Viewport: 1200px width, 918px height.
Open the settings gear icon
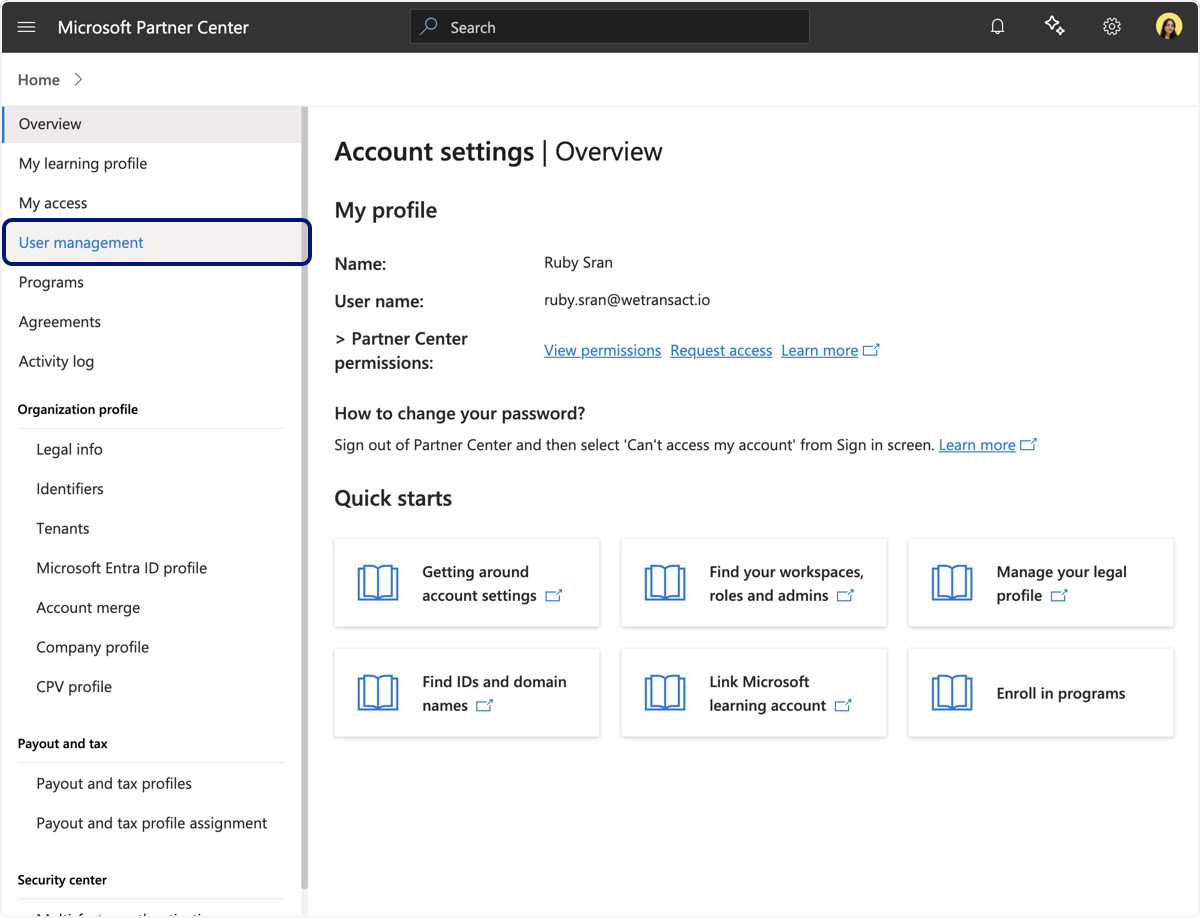coord(1112,27)
